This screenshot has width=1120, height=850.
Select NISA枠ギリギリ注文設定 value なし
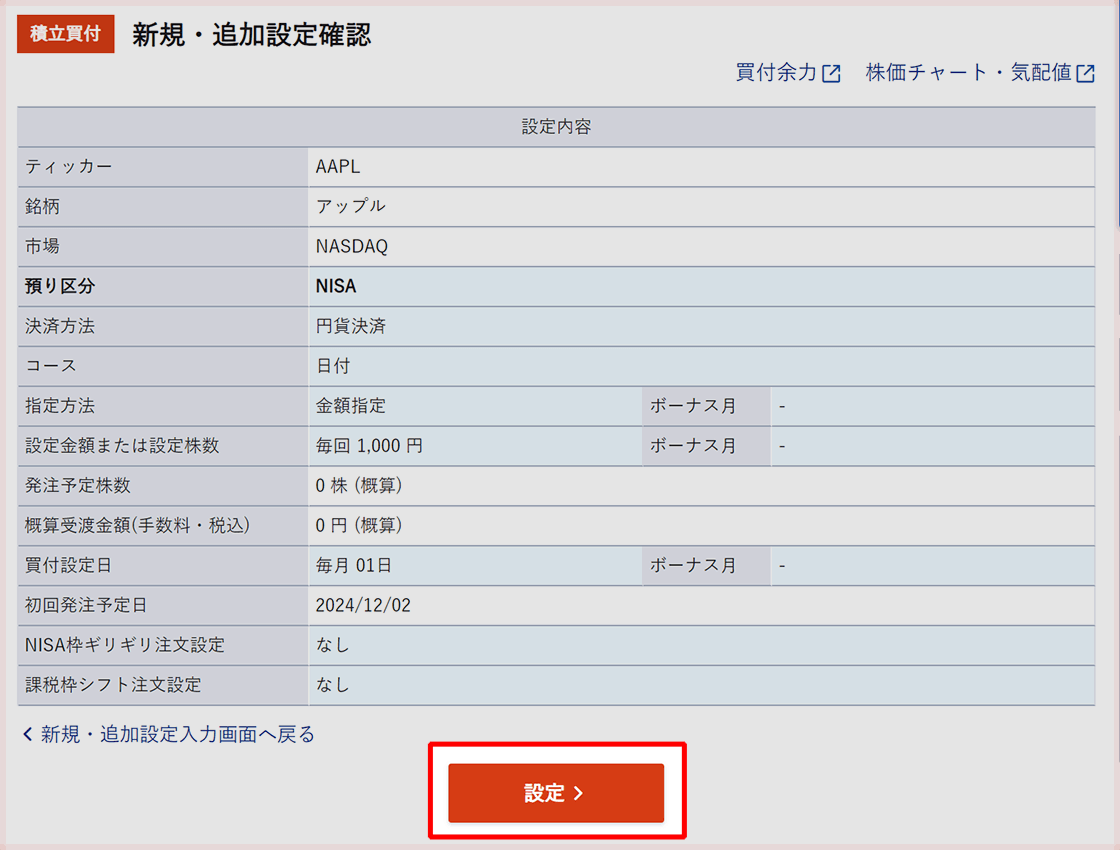pos(333,645)
